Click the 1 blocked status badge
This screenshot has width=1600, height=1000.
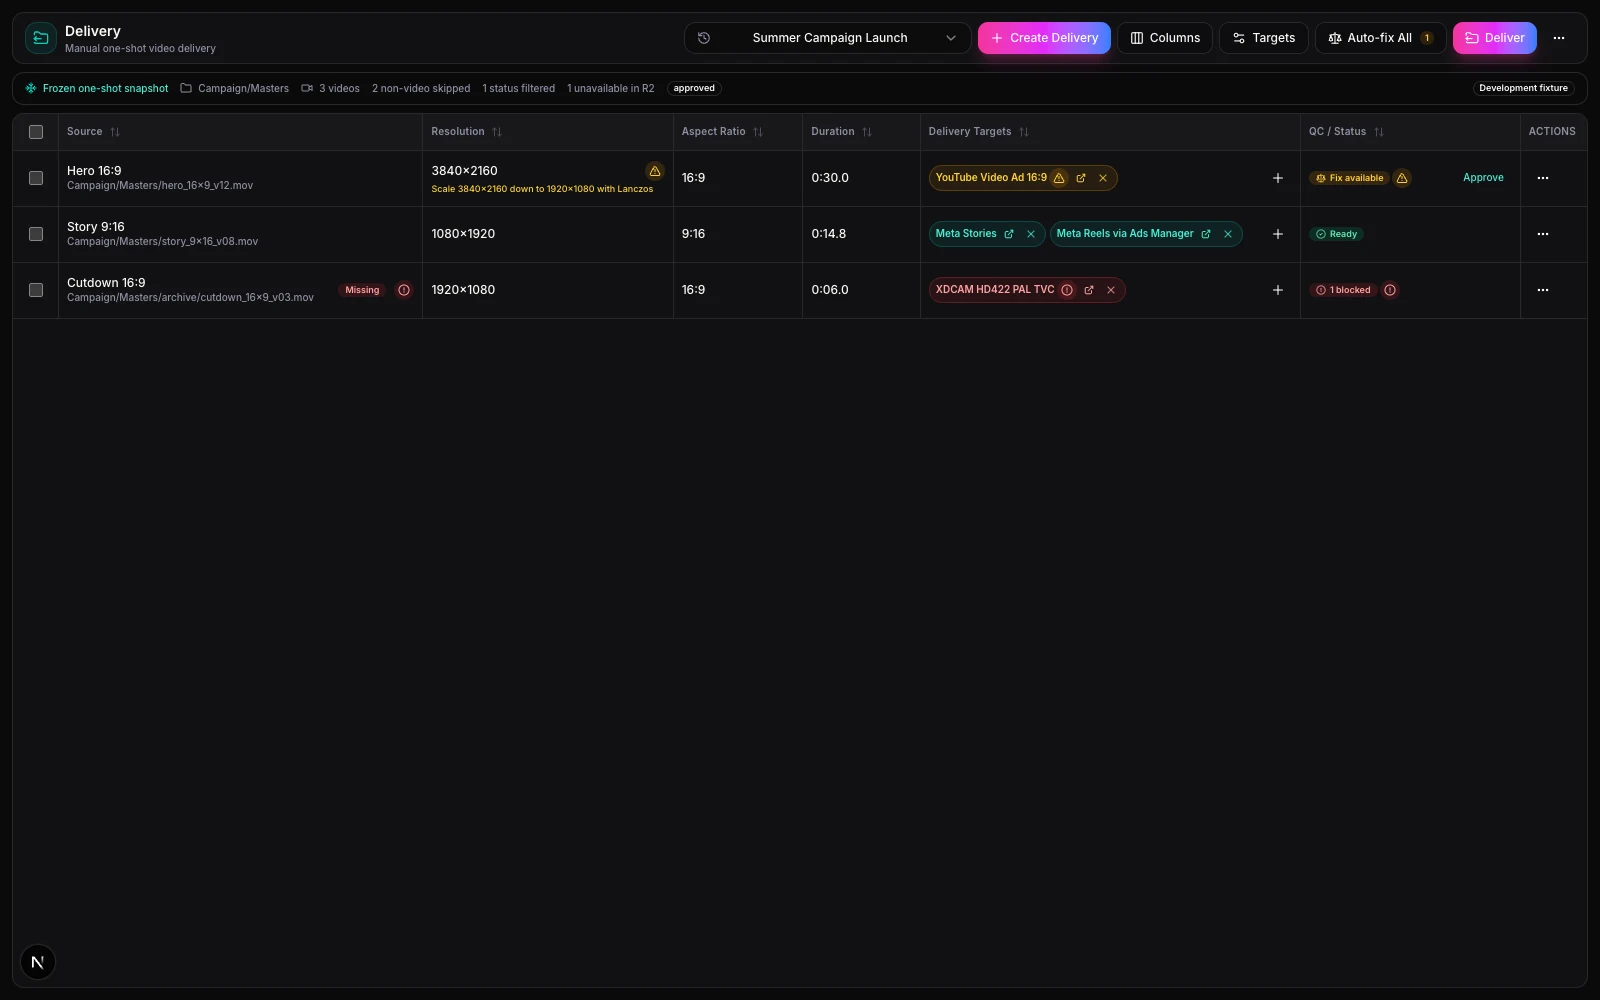tap(1343, 290)
